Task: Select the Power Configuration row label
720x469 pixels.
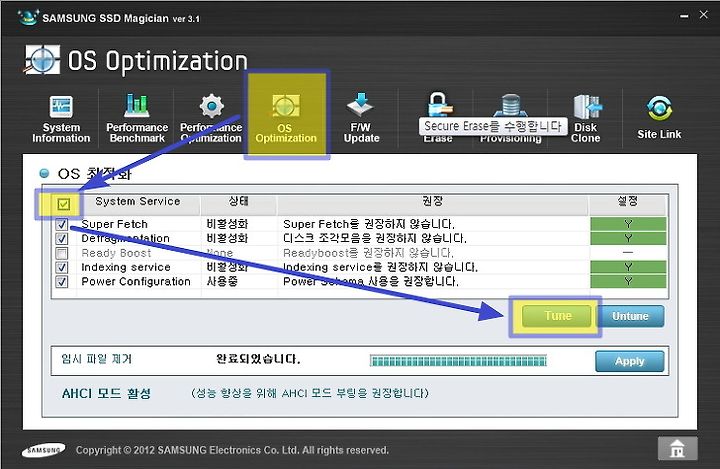Action: (136, 282)
